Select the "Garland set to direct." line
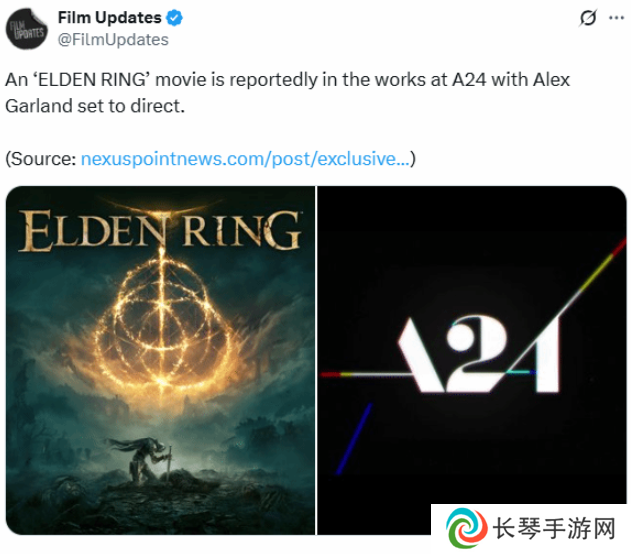 (x=95, y=106)
